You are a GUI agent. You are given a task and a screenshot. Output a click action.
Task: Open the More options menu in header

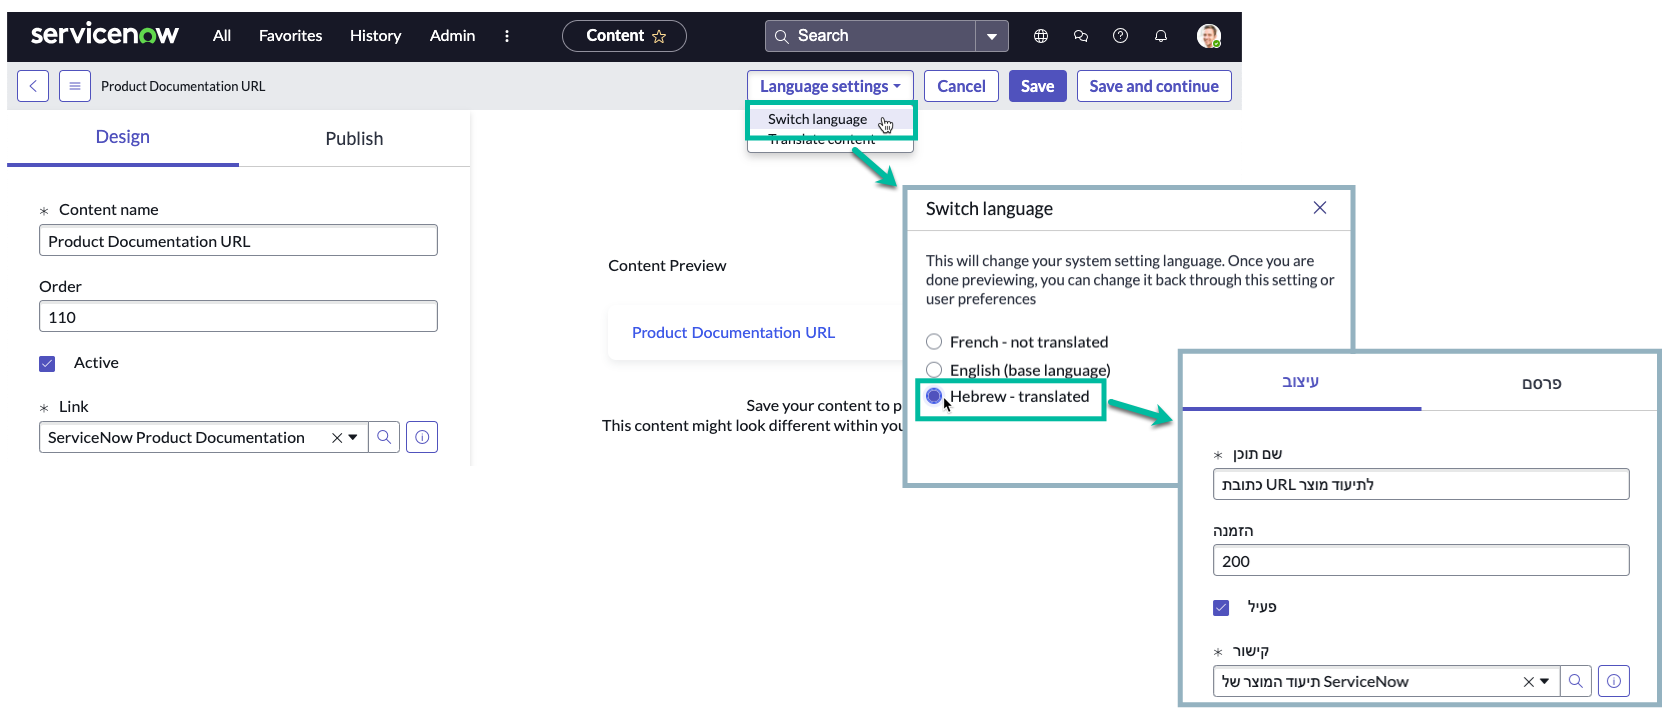pos(507,36)
